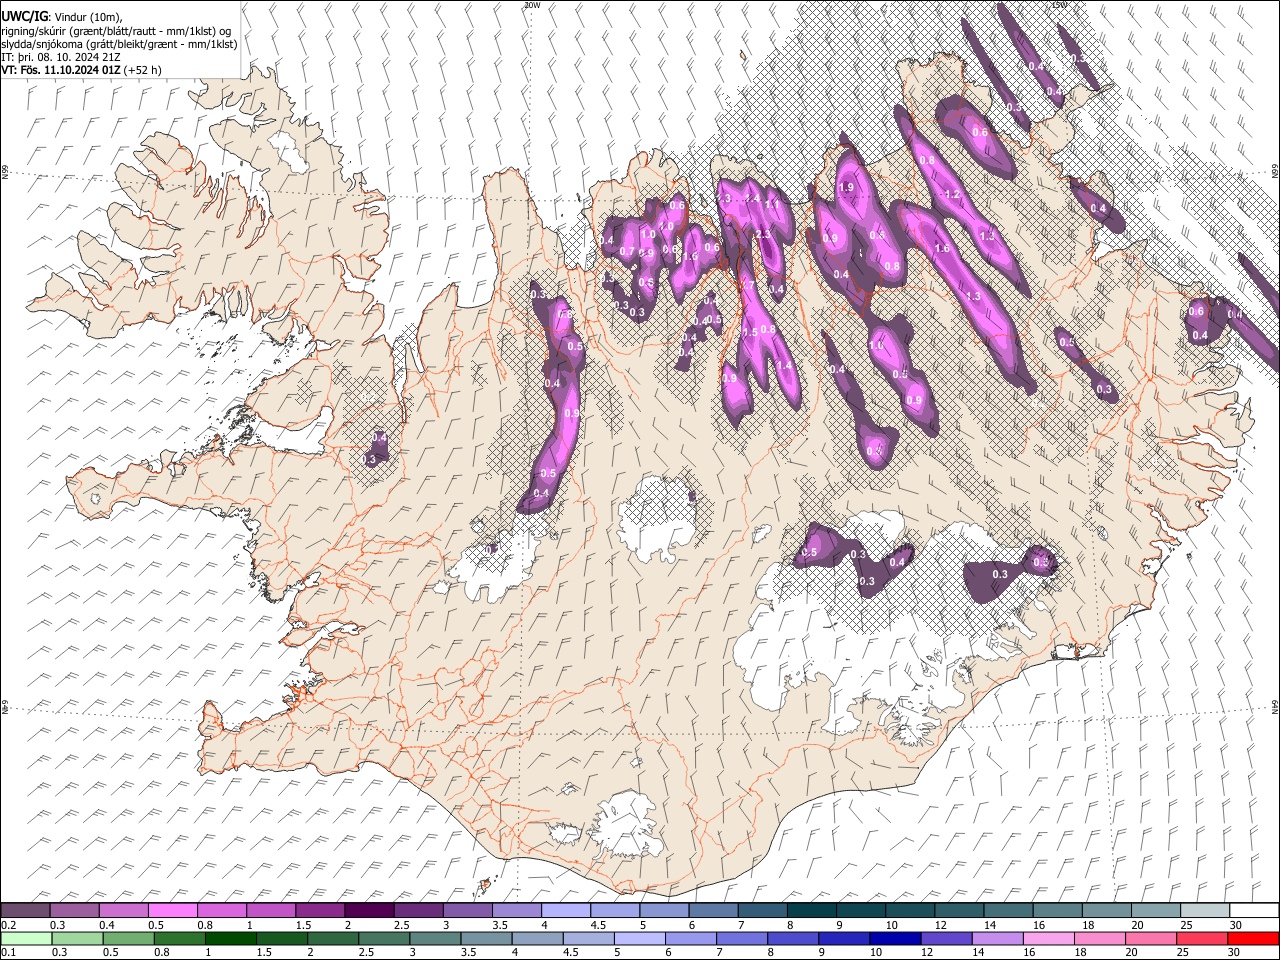Click the 'rigning/skúrir' legend description line
The height and width of the screenshot is (960, 1280).
116,31
